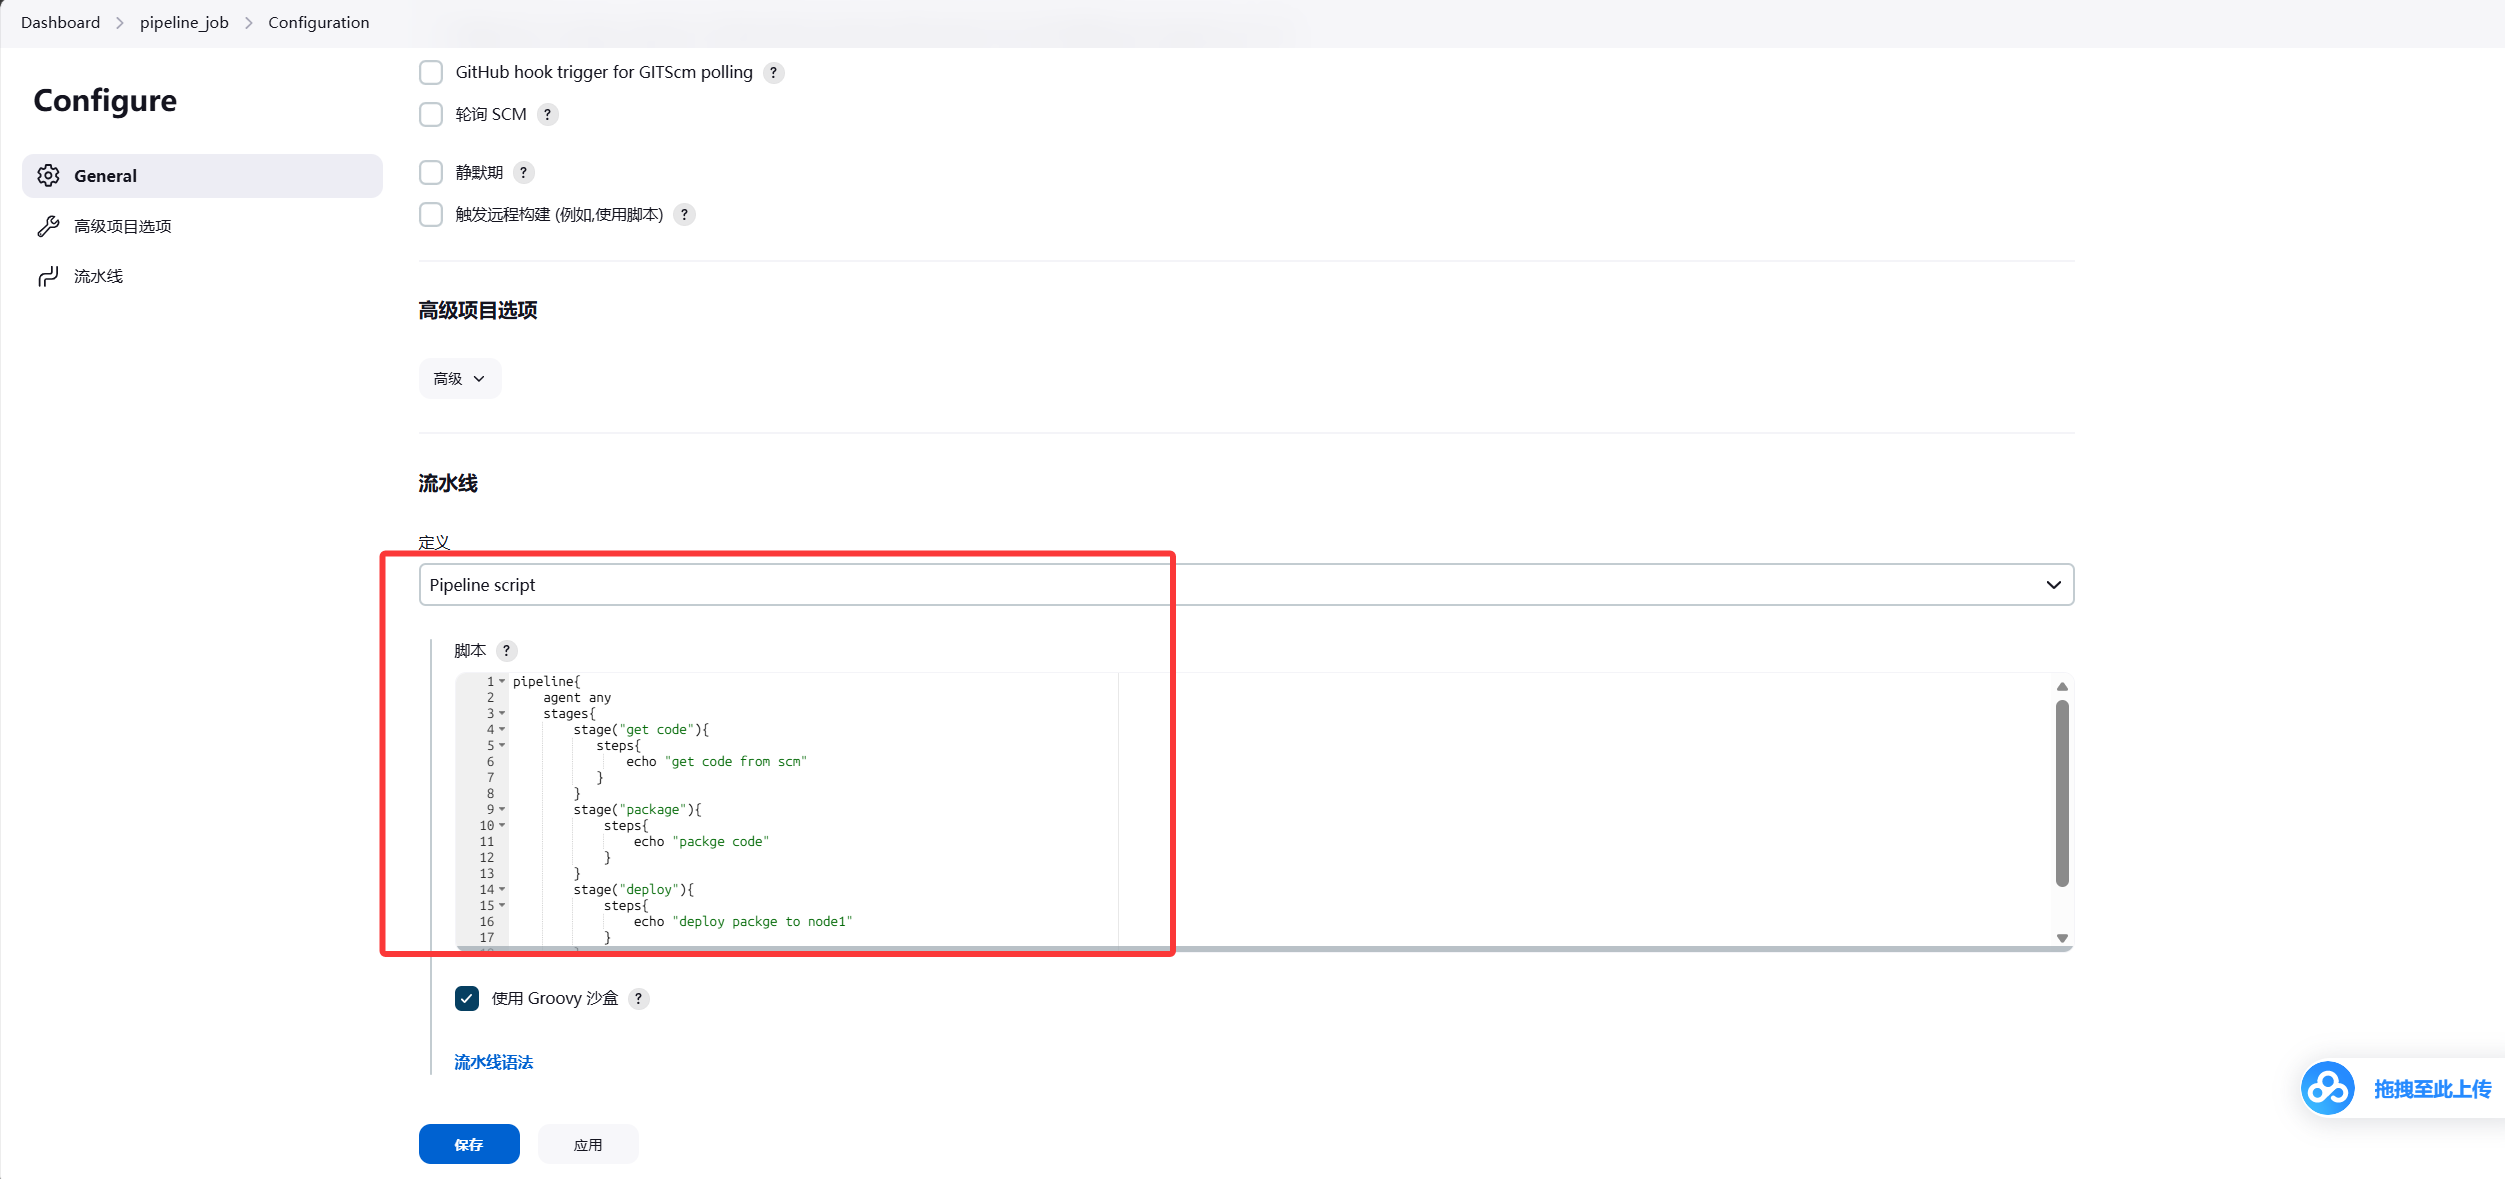Screen dimensions: 2505x1179
Task: Click the 保存 save button
Action: pos(469,1145)
